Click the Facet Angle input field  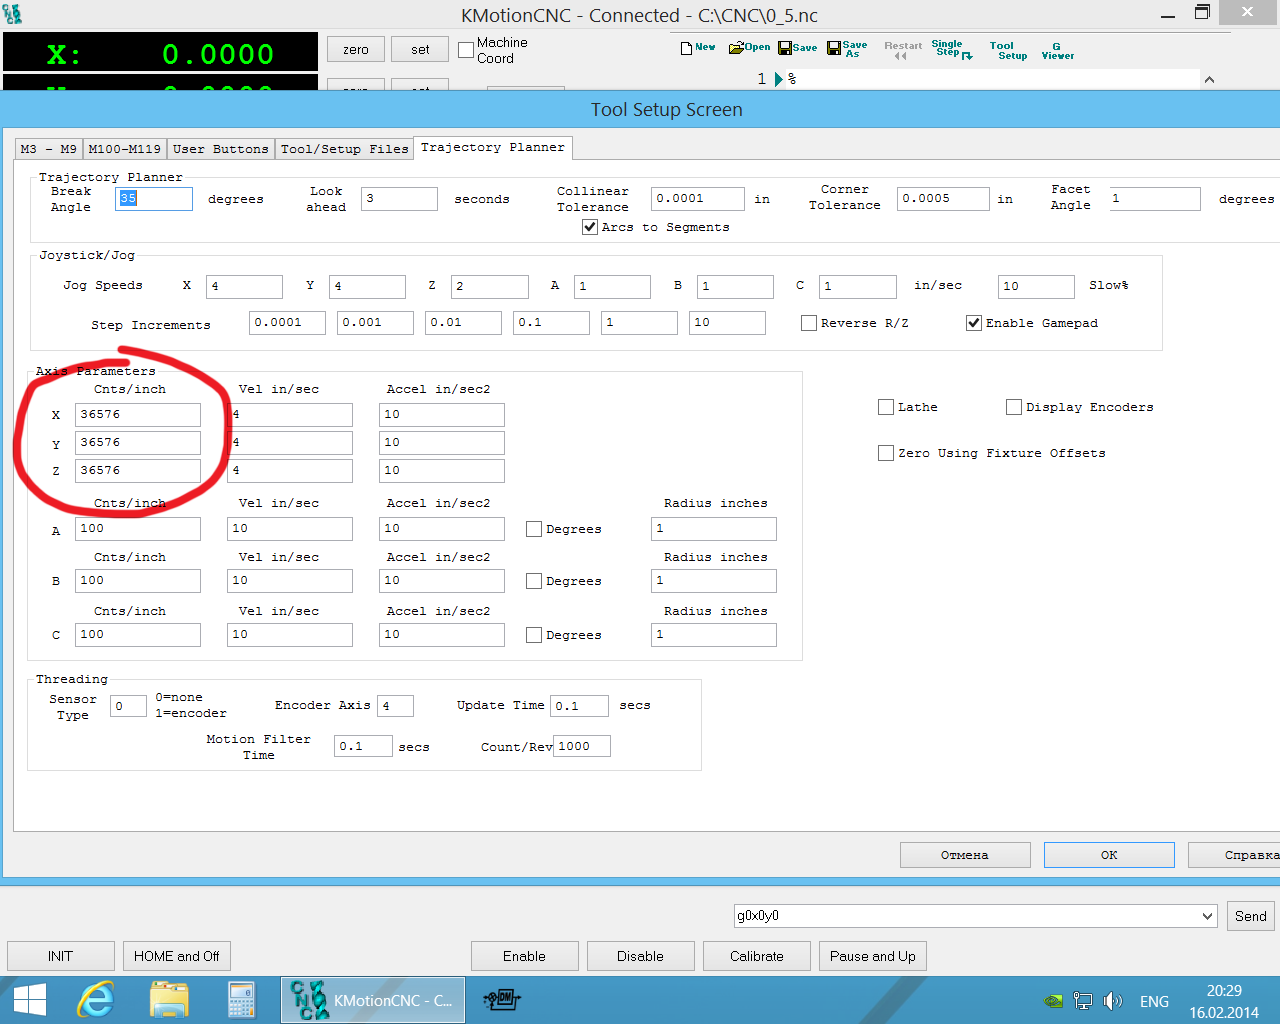(1154, 199)
